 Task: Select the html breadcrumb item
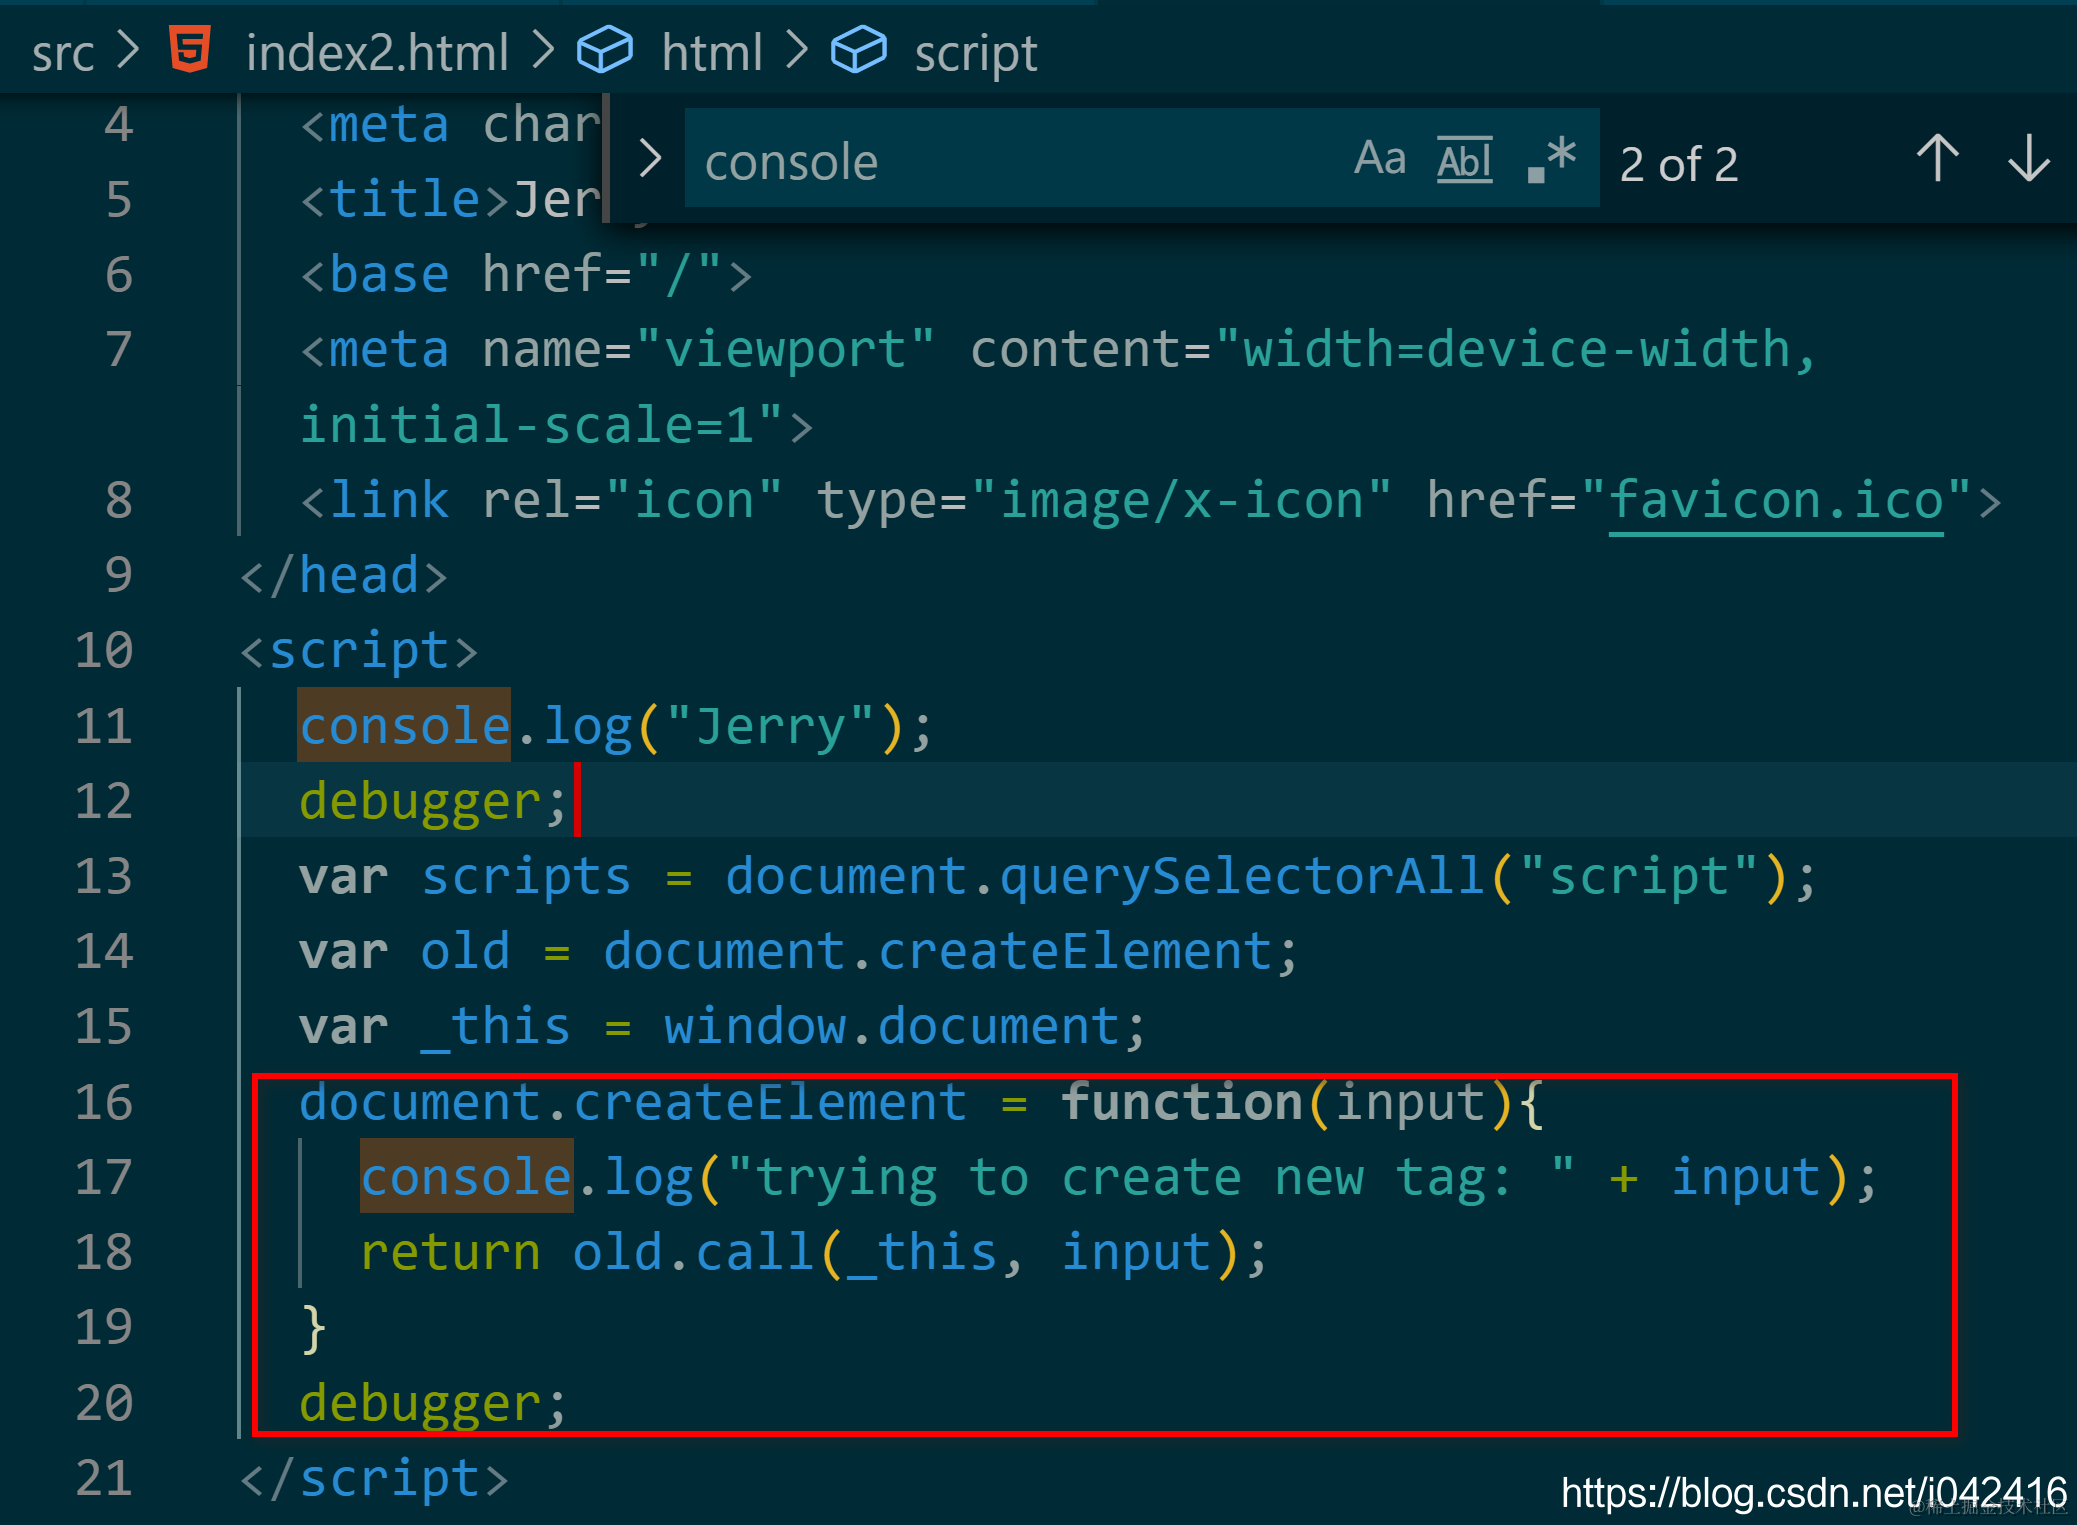[x=711, y=53]
